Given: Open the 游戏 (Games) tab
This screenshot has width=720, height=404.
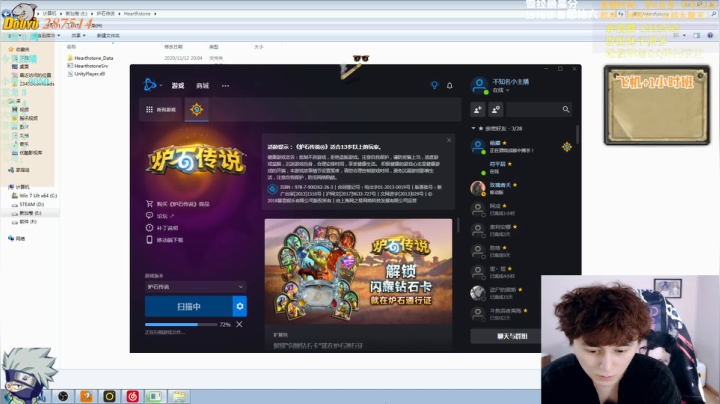Looking at the screenshot, I should point(178,85).
